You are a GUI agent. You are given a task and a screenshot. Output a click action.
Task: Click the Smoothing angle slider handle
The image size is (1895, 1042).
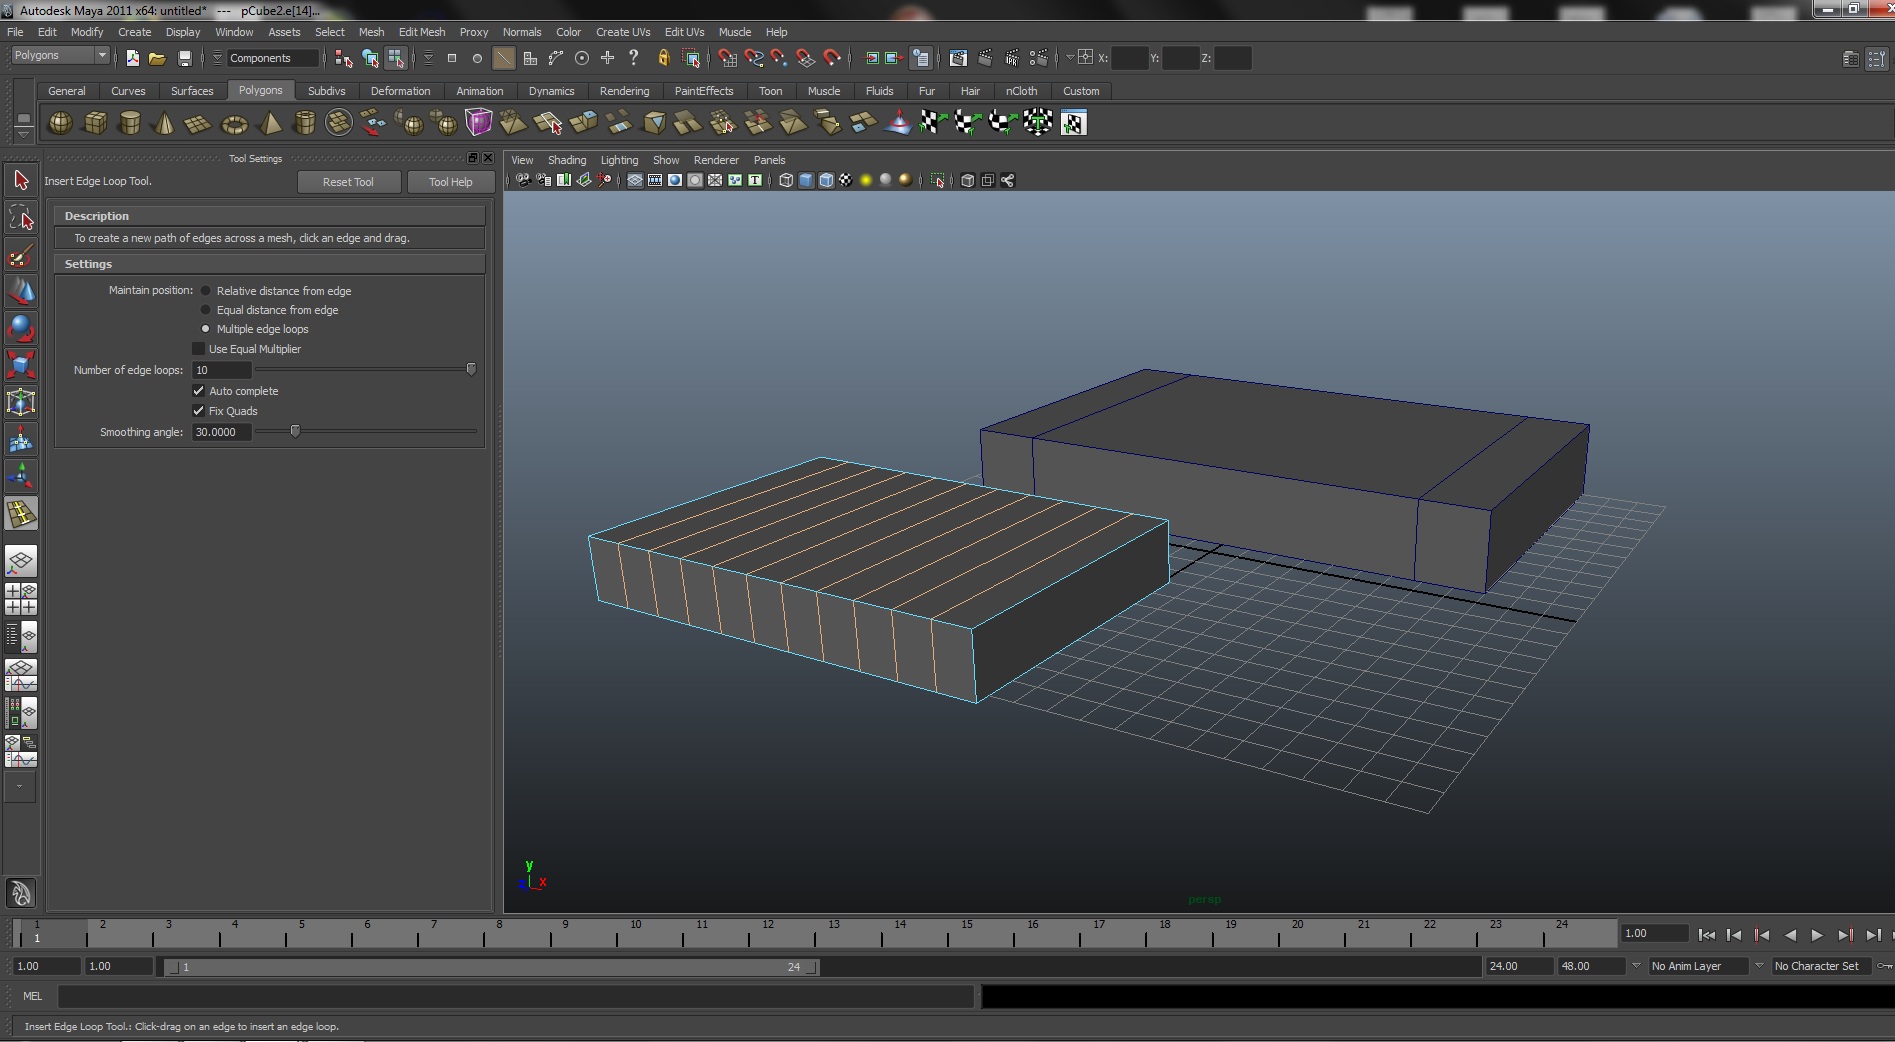(x=295, y=432)
